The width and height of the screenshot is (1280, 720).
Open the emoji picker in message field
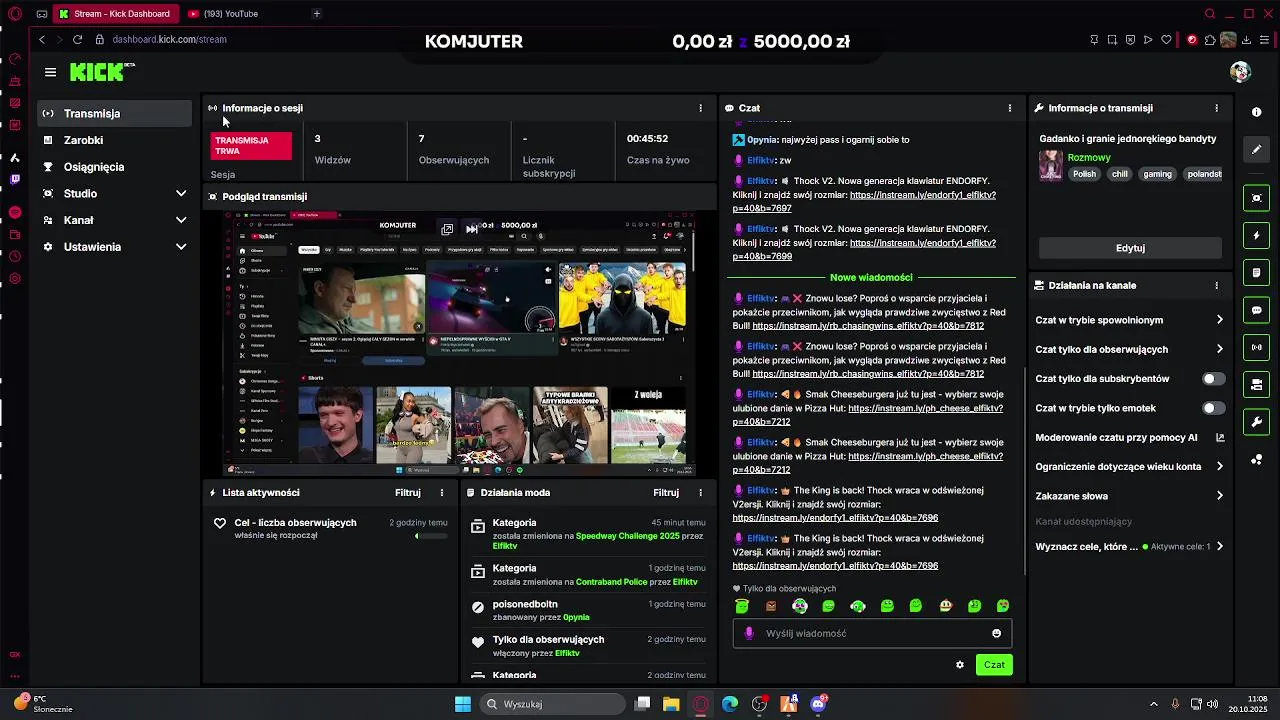(x=996, y=633)
